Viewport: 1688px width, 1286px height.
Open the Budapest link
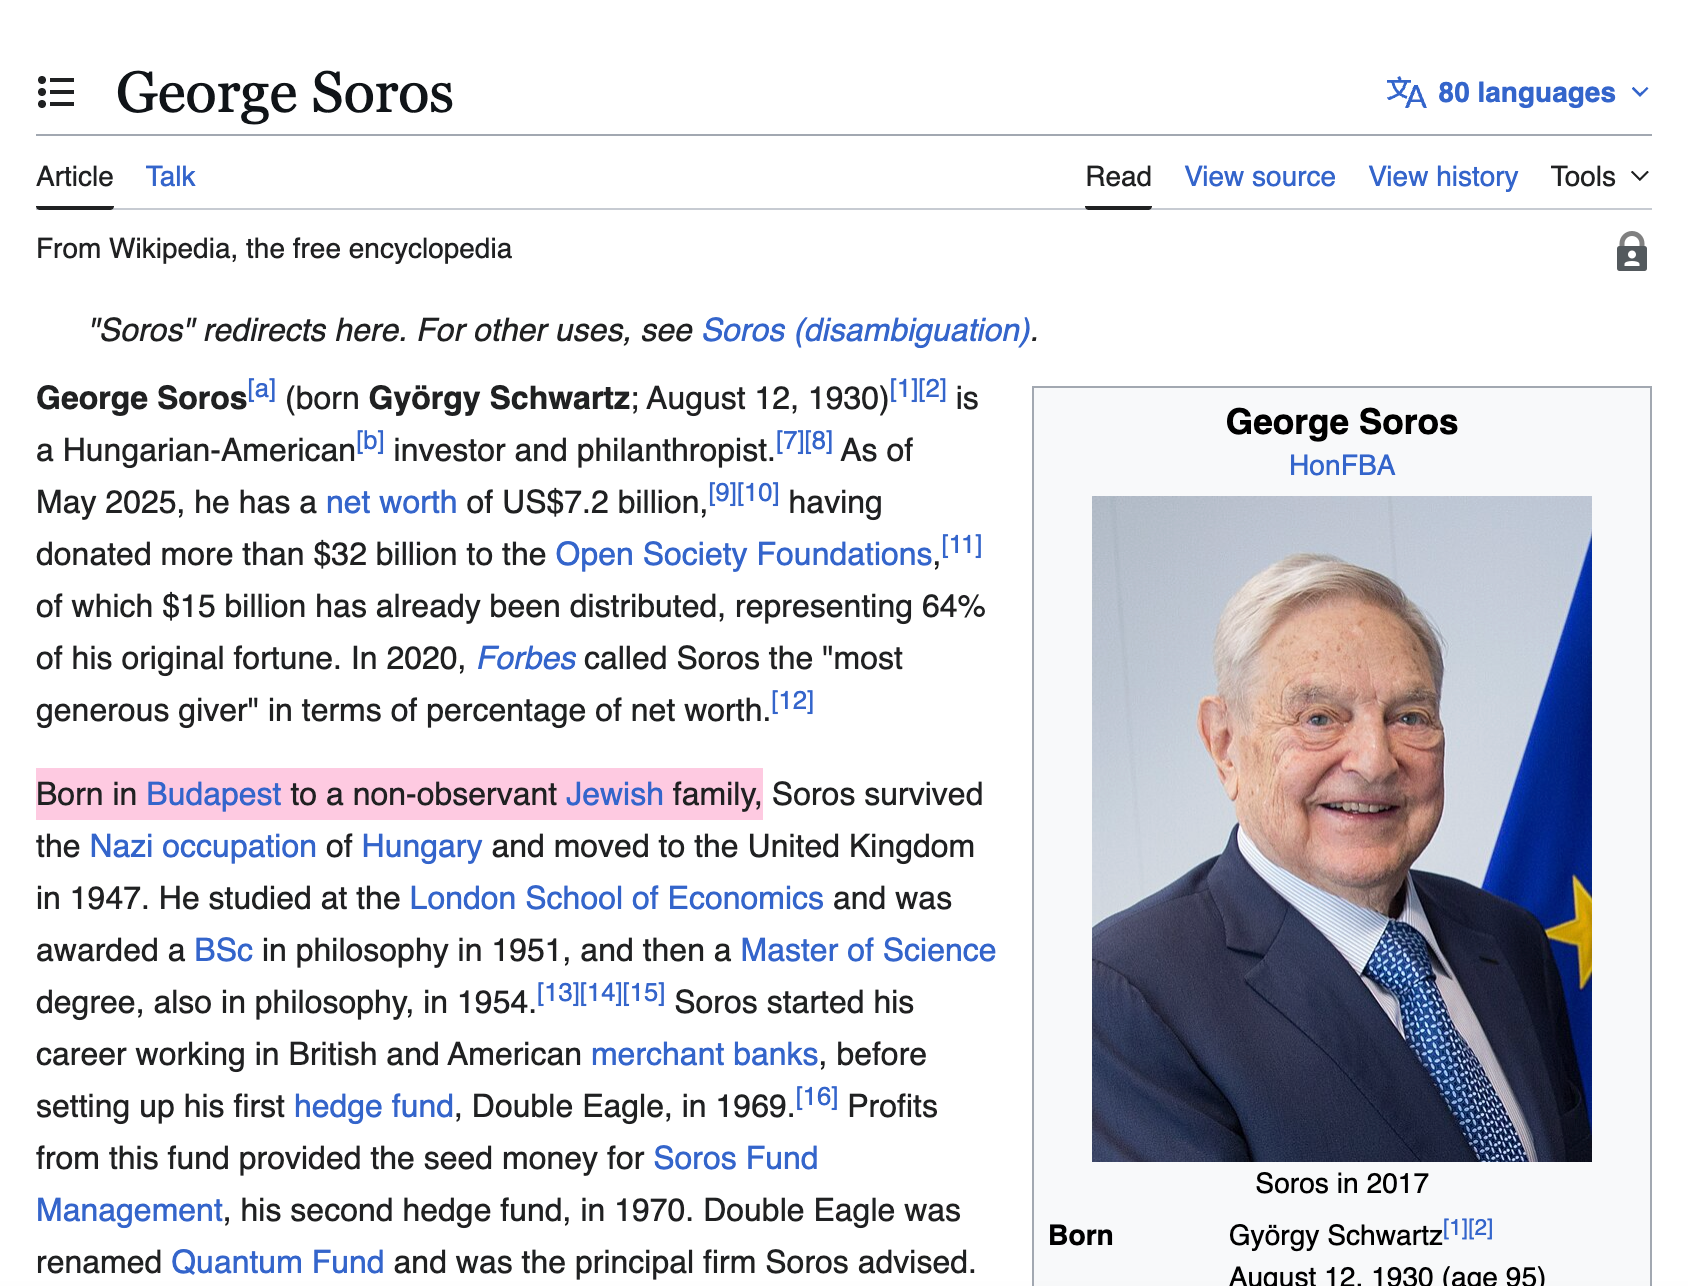[x=213, y=794]
